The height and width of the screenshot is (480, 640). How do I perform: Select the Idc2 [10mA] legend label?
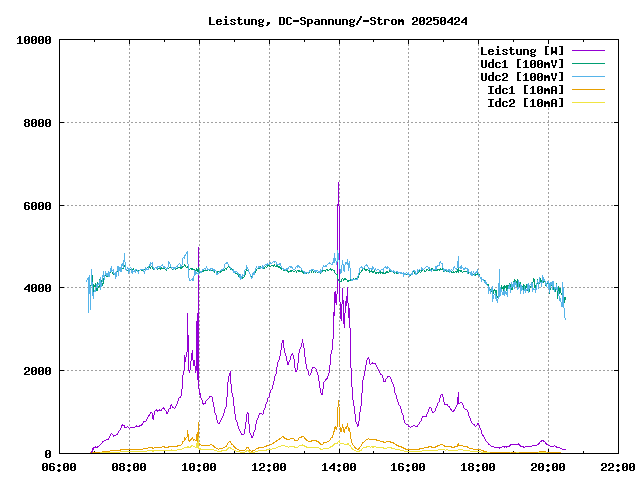pos(524,102)
